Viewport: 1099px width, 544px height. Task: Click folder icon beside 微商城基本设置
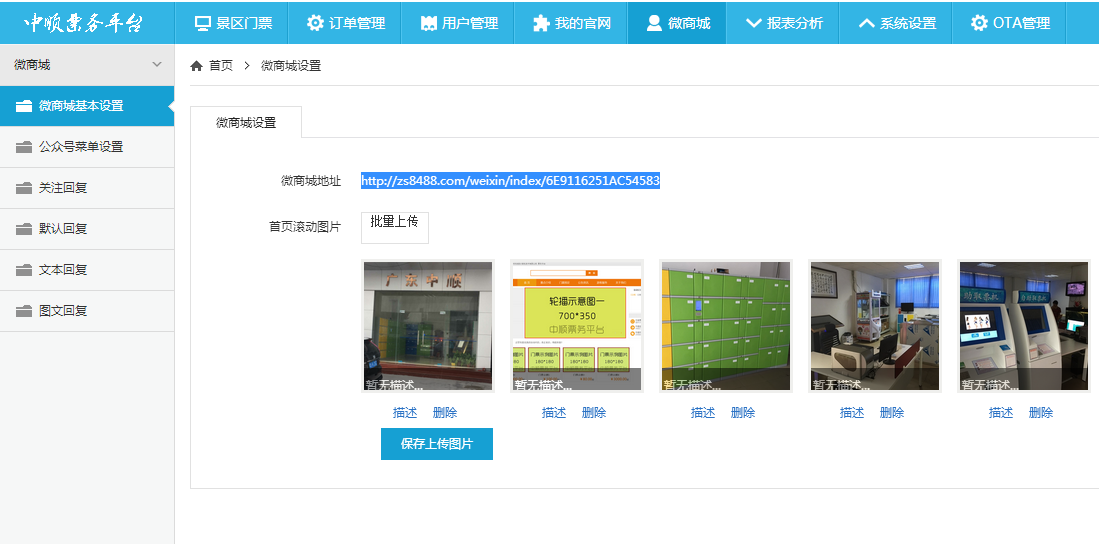pos(24,106)
